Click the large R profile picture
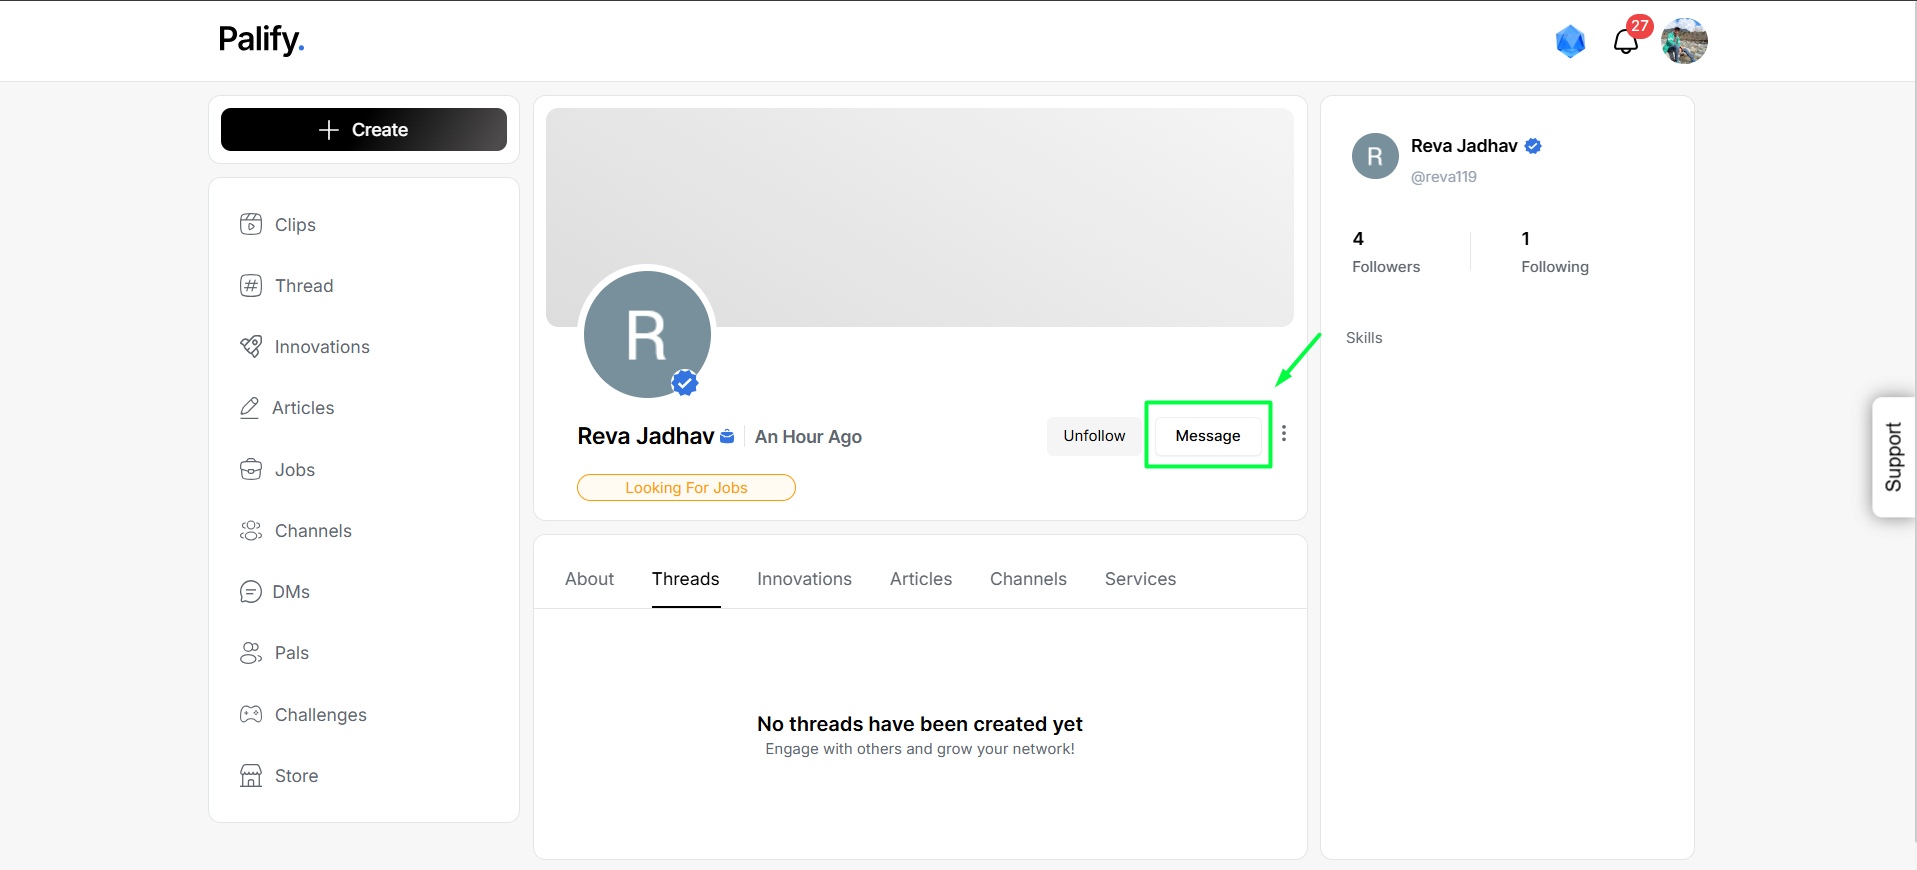The width and height of the screenshot is (1917, 870). click(x=647, y=334)
